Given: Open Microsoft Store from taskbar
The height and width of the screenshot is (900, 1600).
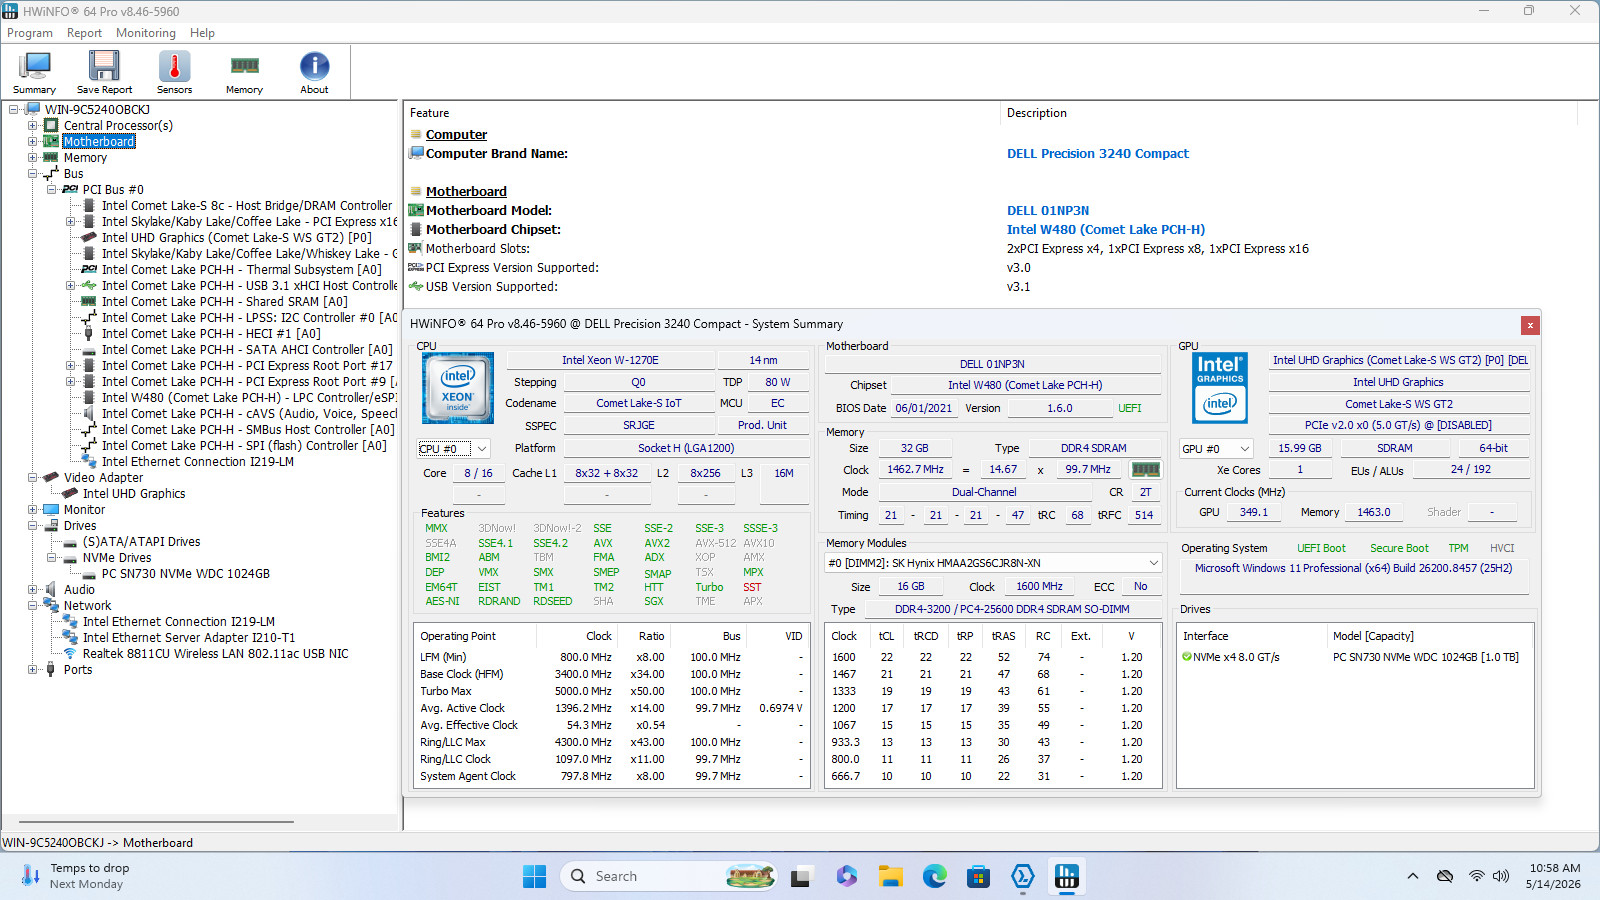Looking at the screenshot, I should [x=978, y=876].
